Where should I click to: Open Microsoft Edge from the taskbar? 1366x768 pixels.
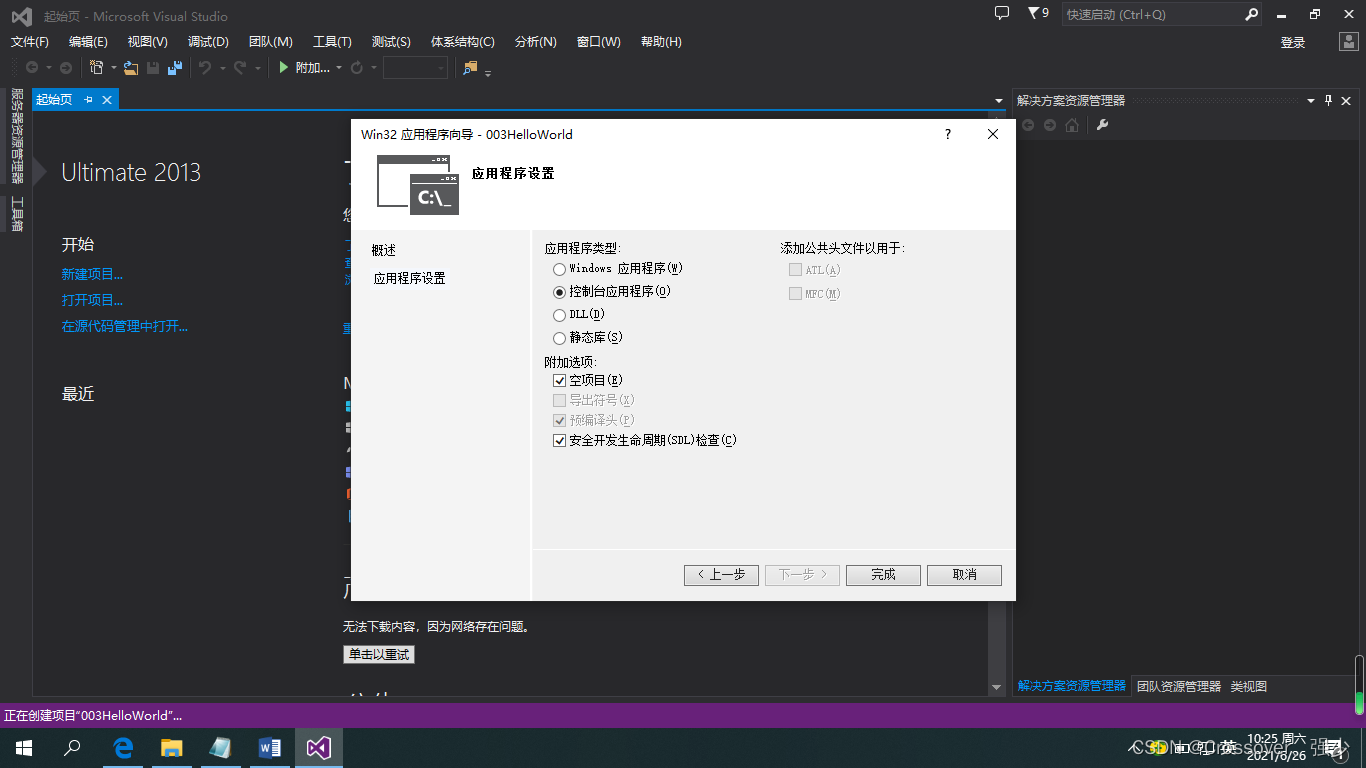coord(123,748)
